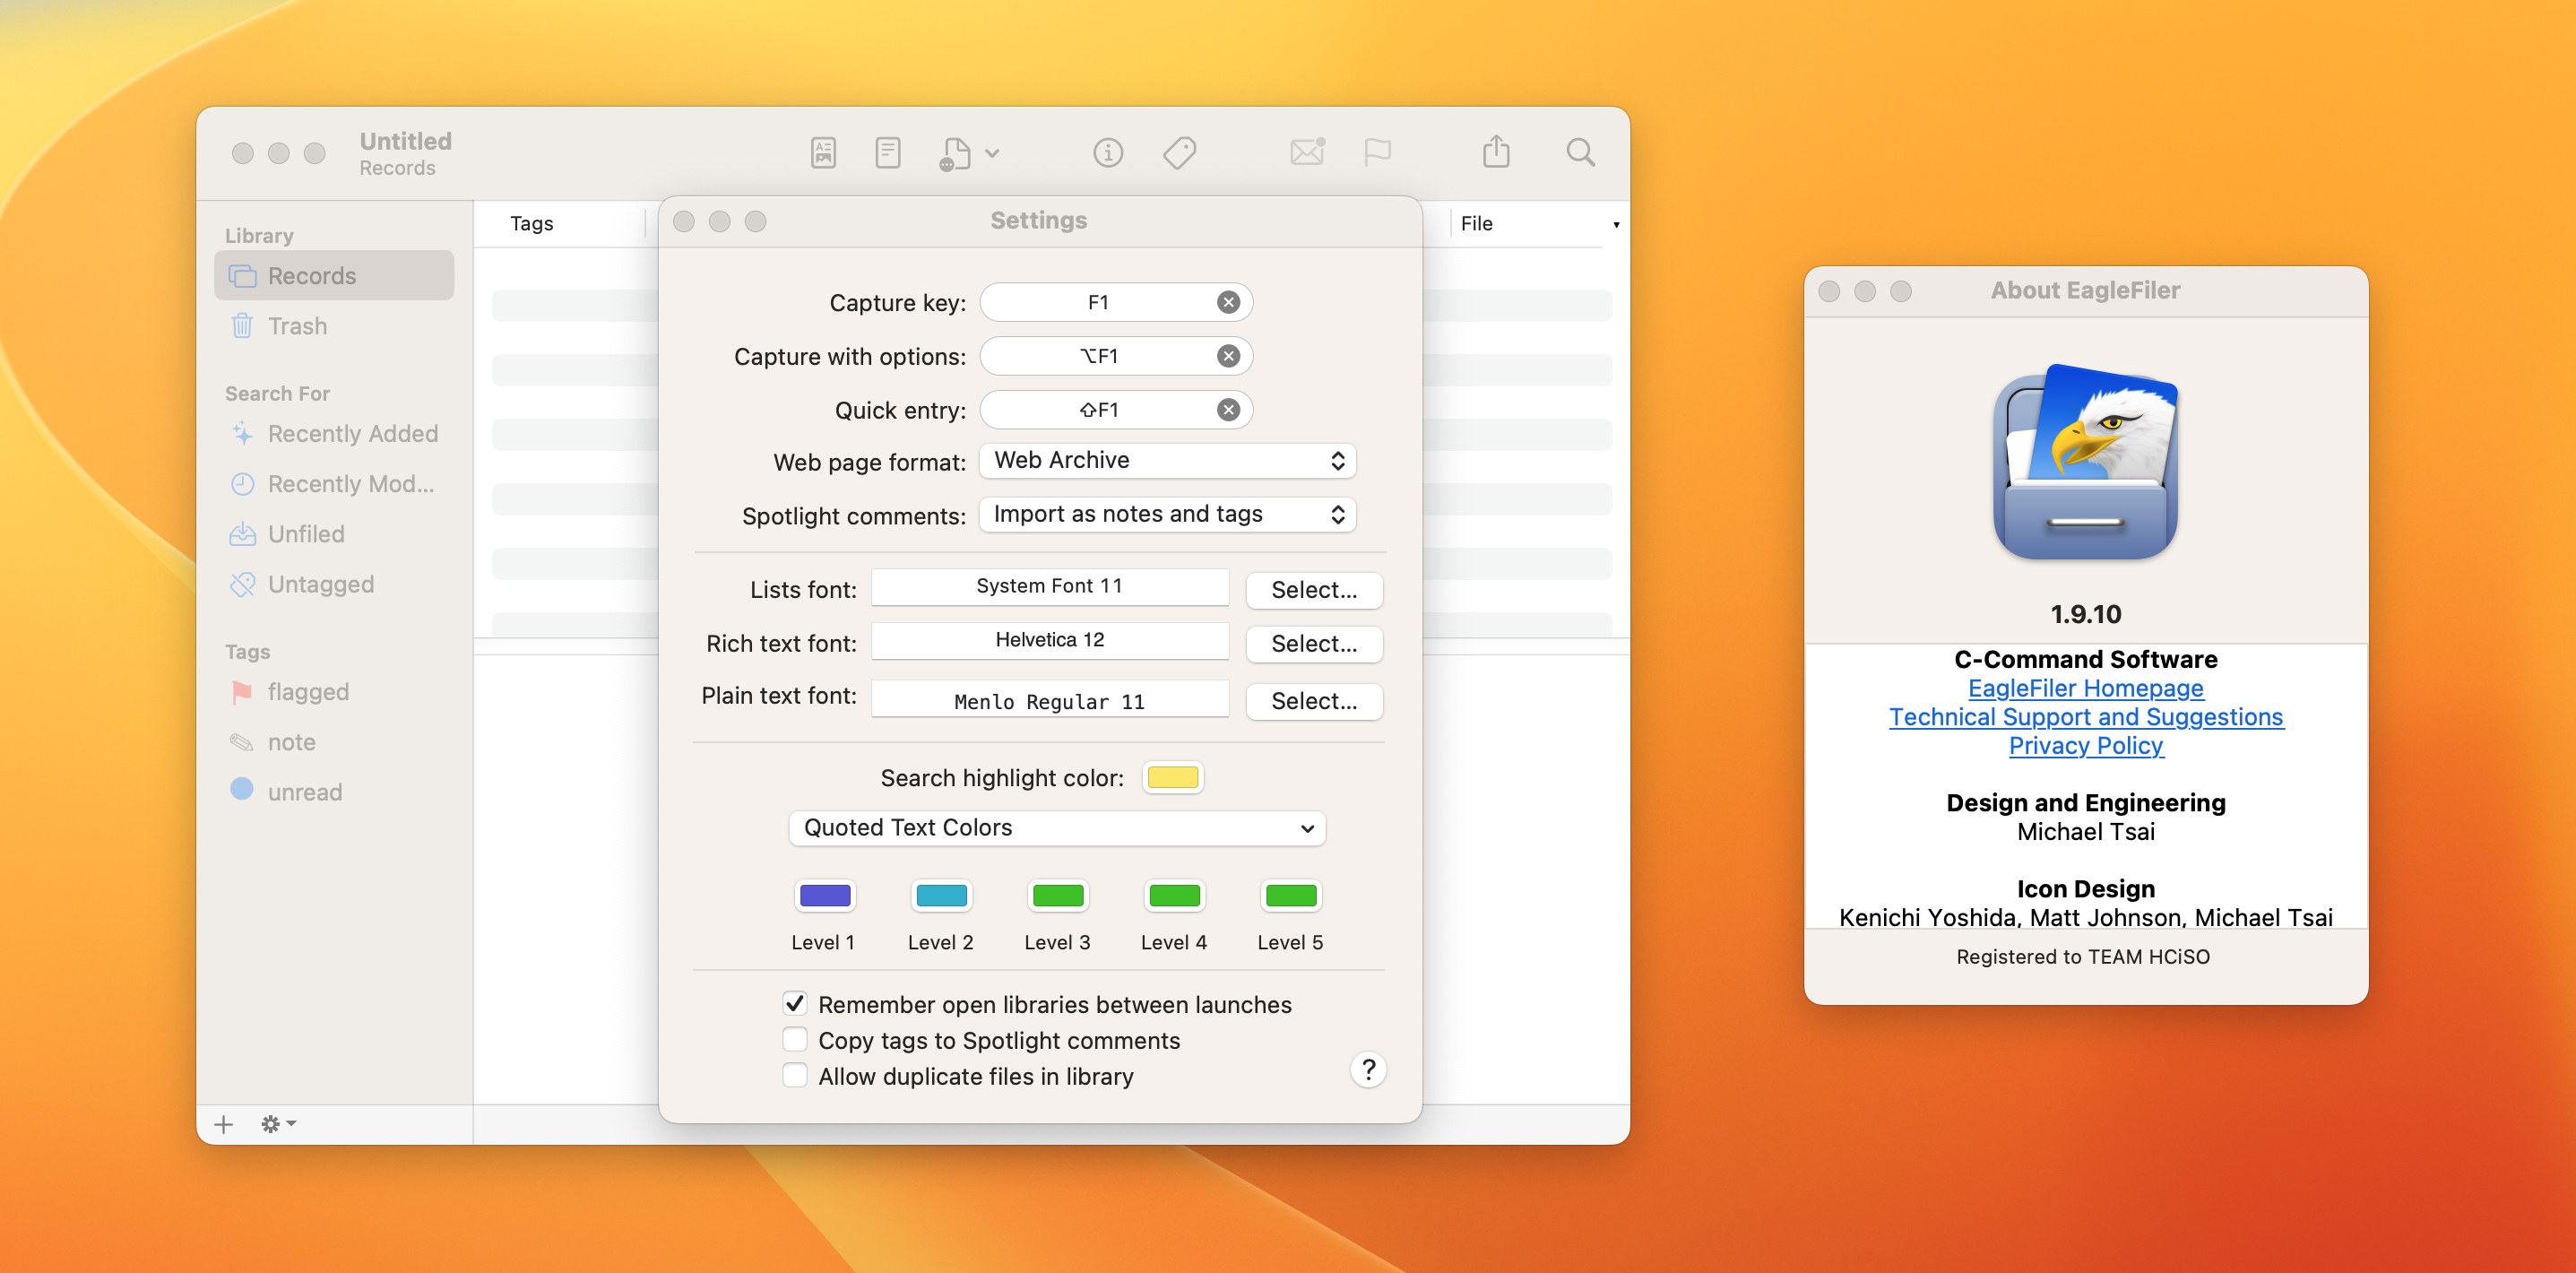
Task: Click Select button for Rich text font
Action: [1313, 644]
